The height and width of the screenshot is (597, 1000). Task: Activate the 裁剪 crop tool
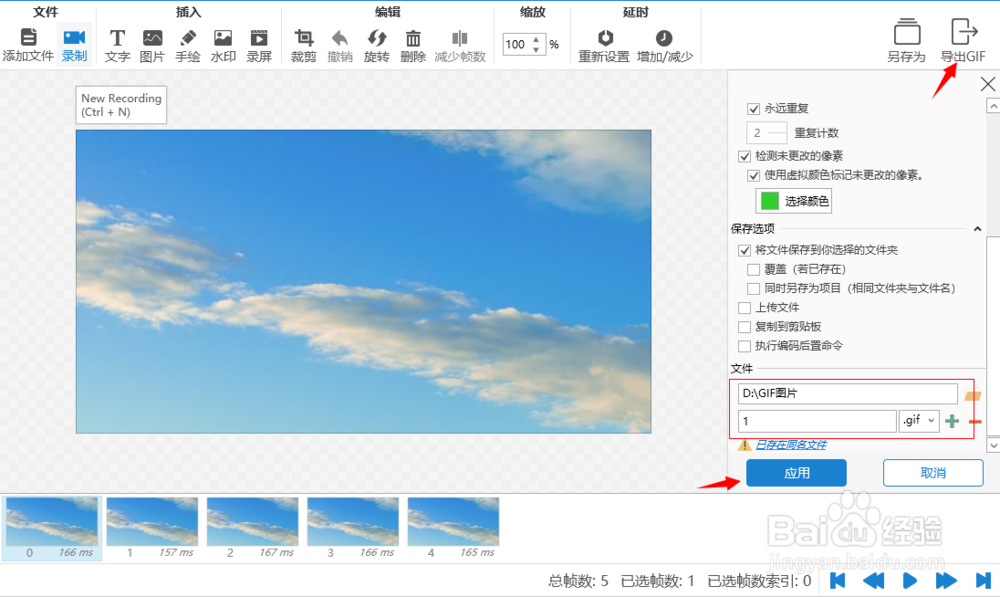pos(303,40)
